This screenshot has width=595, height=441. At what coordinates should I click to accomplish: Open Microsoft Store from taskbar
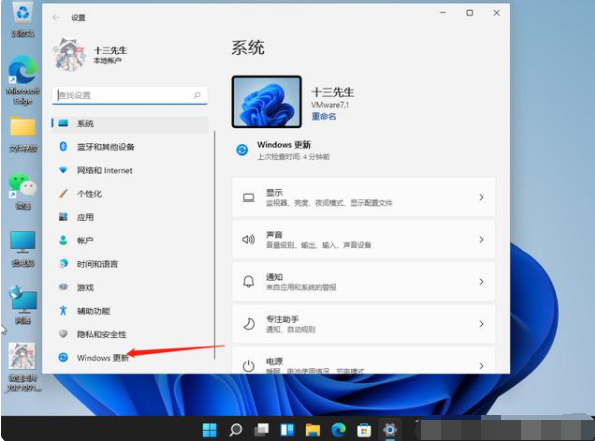[x=364, y=430]
